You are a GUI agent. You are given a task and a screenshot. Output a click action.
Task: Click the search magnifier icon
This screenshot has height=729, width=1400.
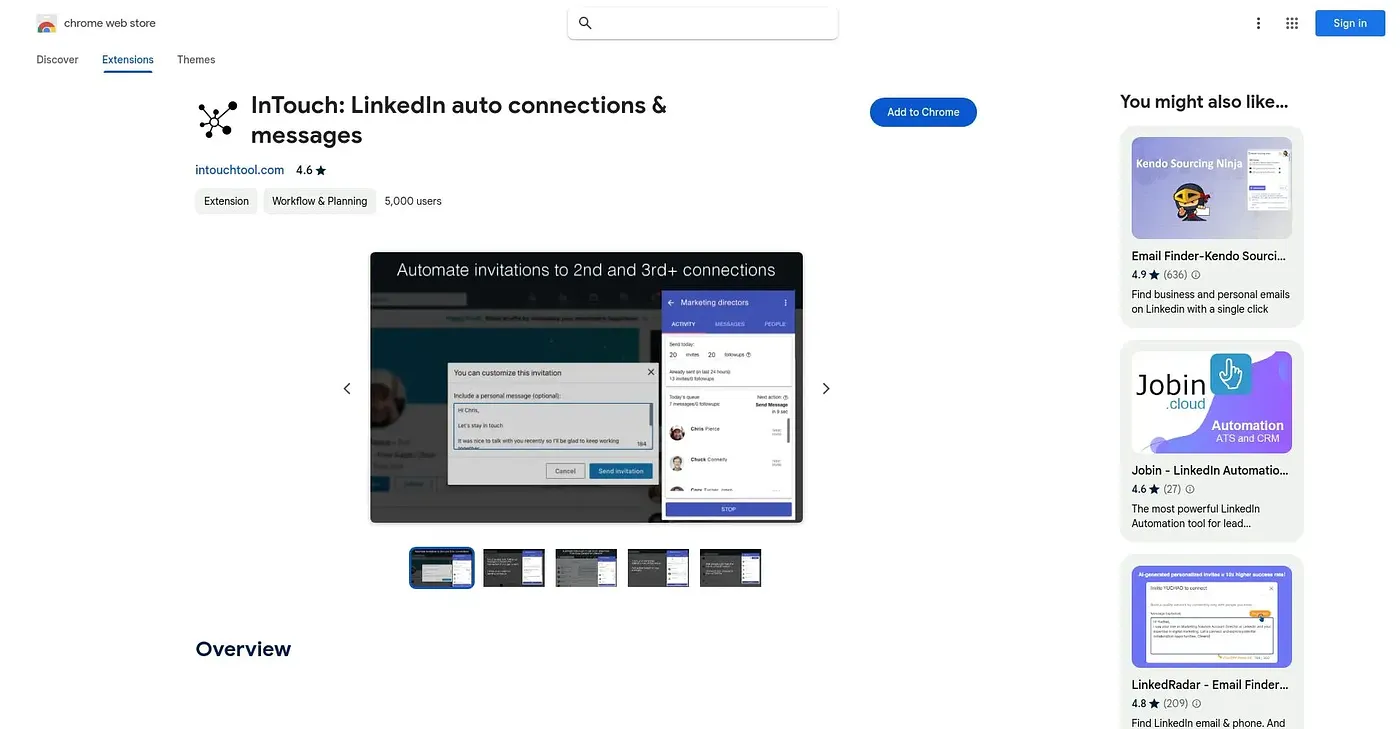click(x=585, y=23)
